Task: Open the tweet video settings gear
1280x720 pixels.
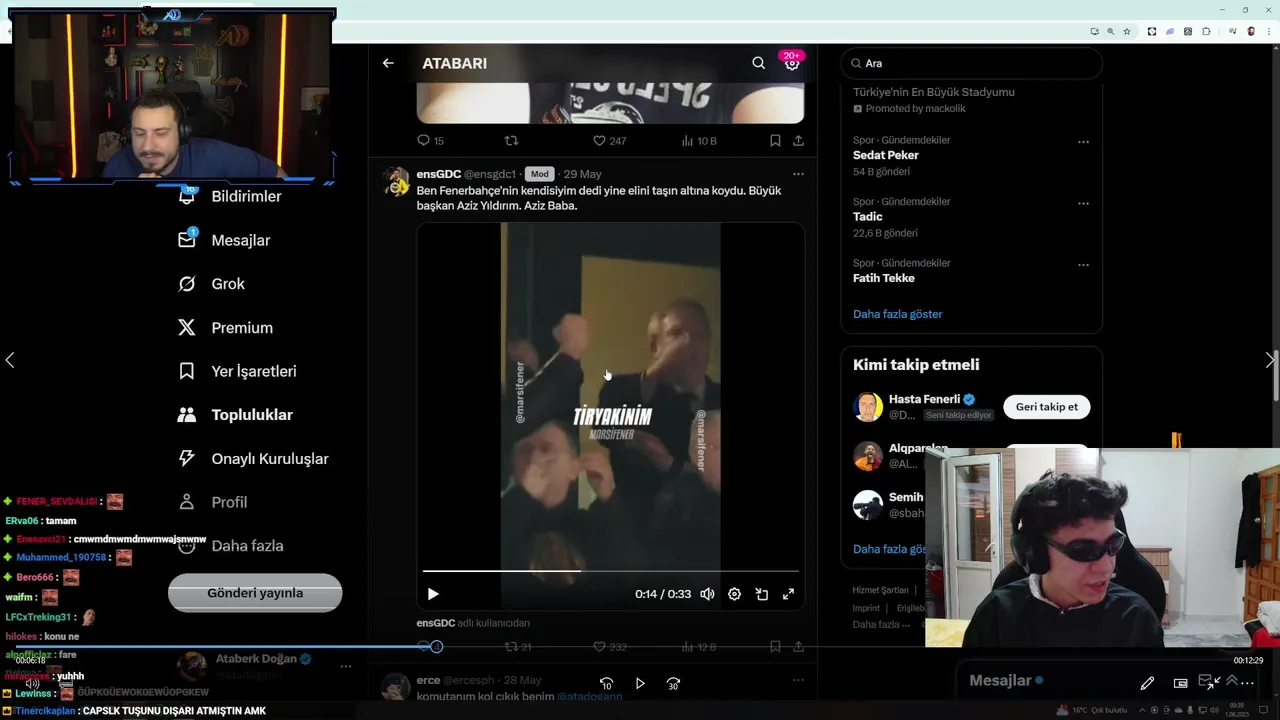Action: click(734, 594)
